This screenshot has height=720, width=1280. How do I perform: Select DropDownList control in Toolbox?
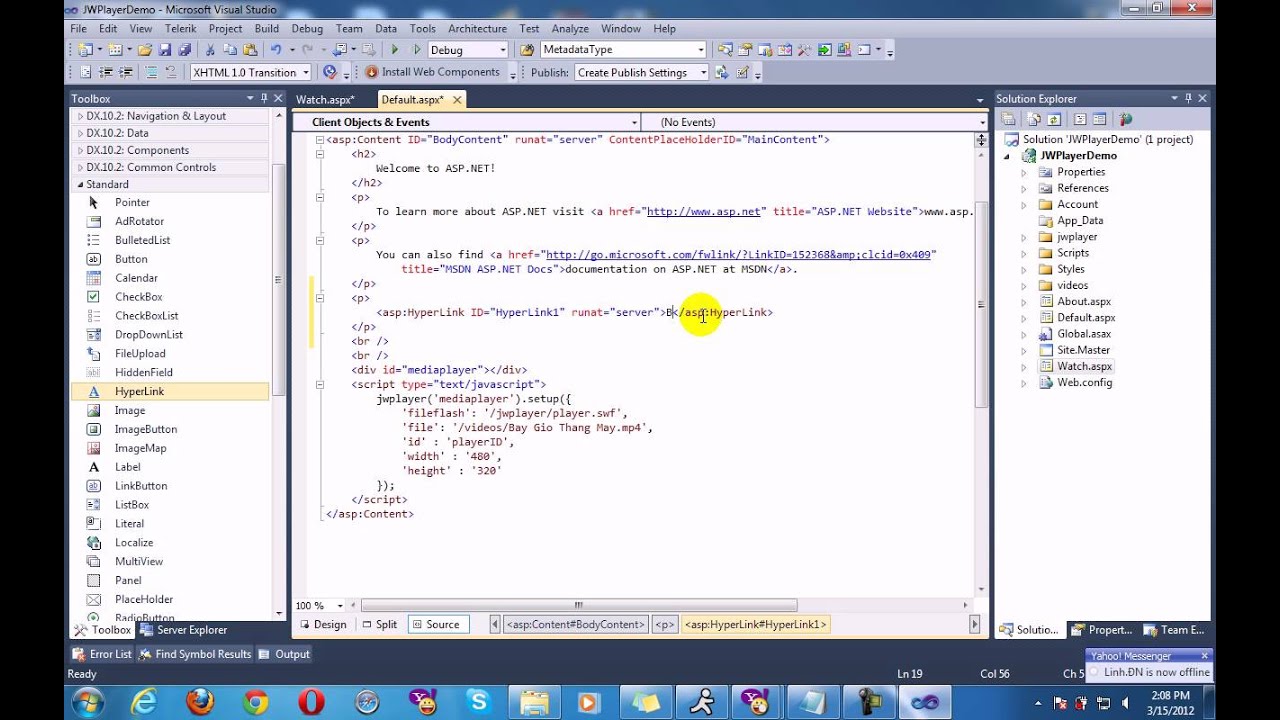coord(171,334)
